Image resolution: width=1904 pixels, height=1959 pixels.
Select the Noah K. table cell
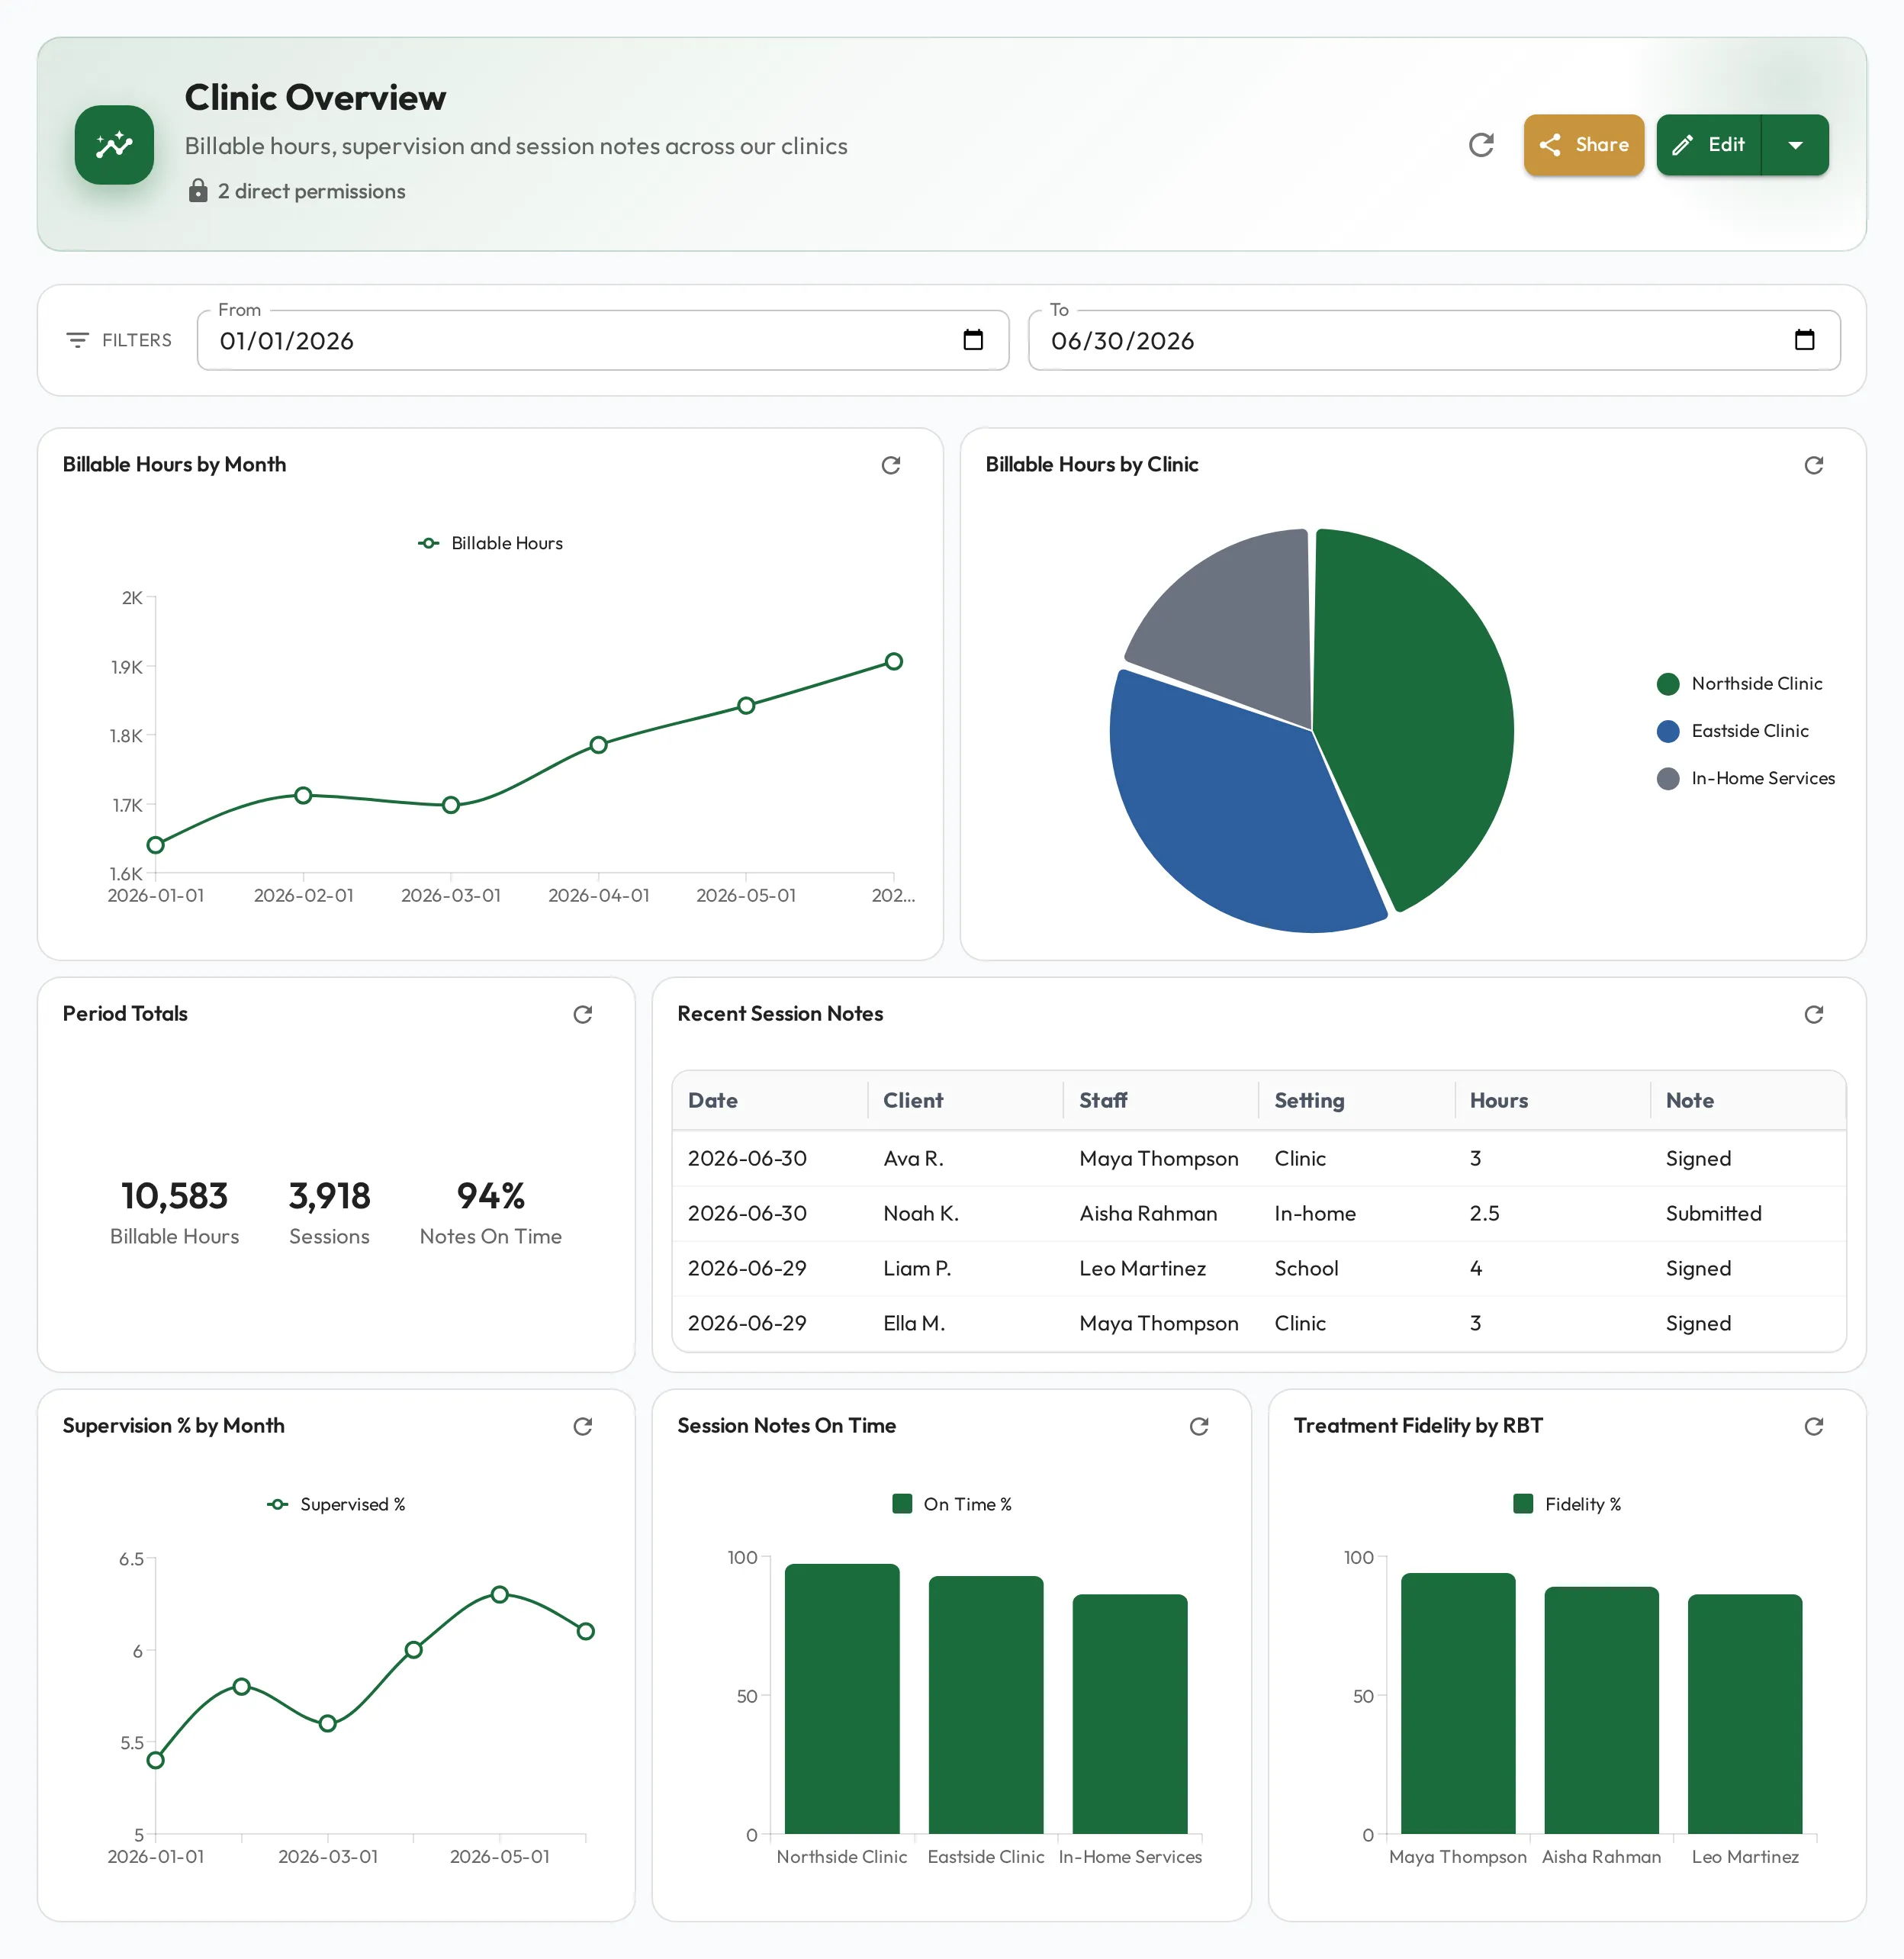tap(965, 1213)
